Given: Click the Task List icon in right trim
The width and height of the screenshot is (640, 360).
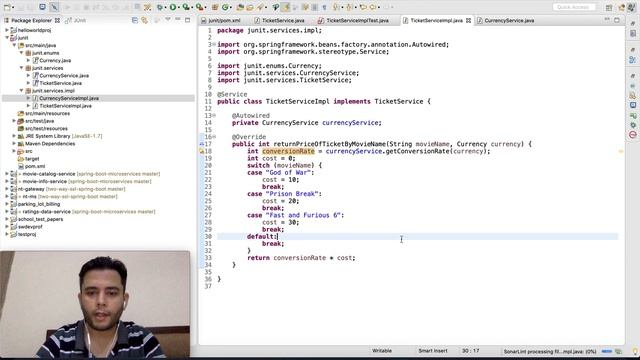Looking at the screenshot, I should tap(633, 34).
